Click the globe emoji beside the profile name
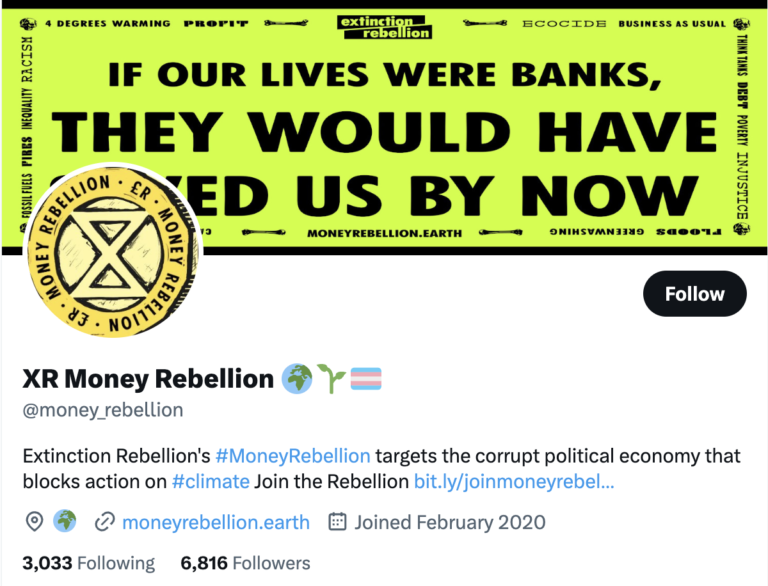 (x=297, y=379)
